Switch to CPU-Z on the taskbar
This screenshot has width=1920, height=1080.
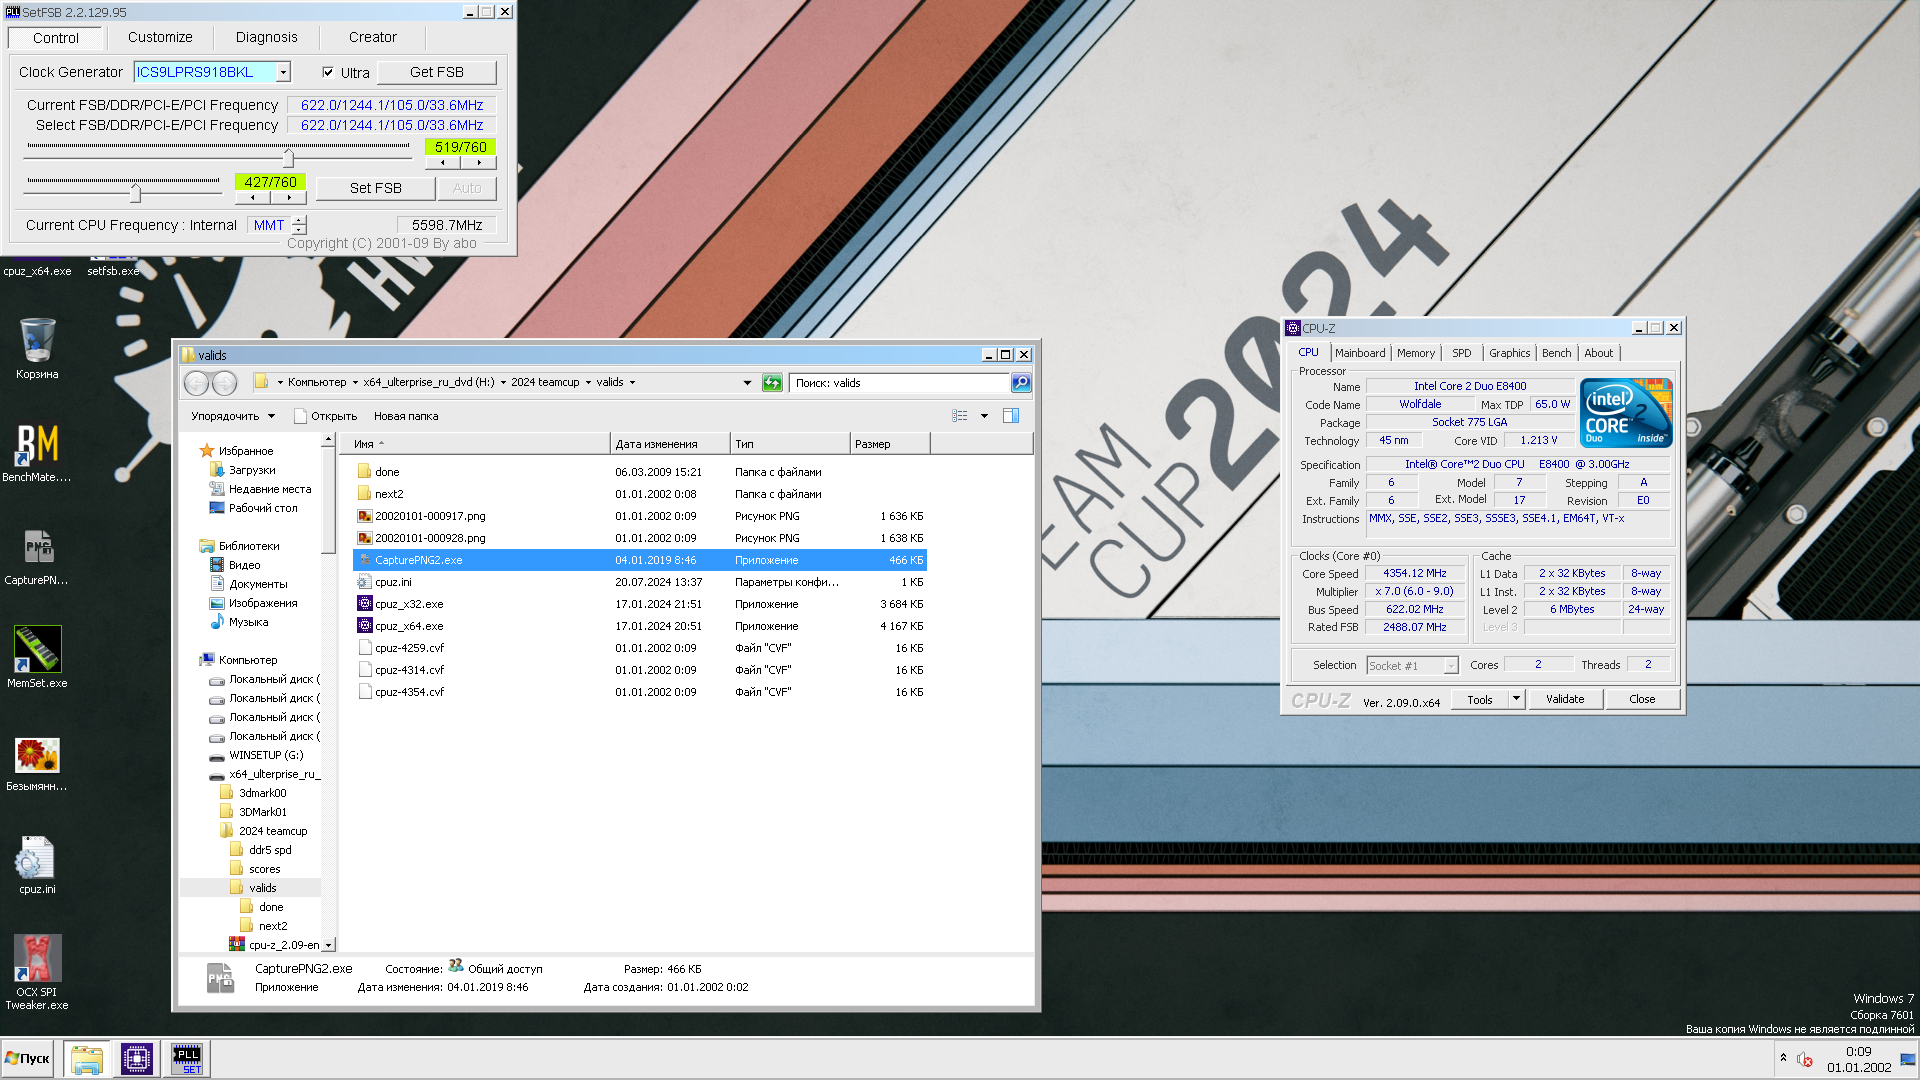(x=136, y=1059)
